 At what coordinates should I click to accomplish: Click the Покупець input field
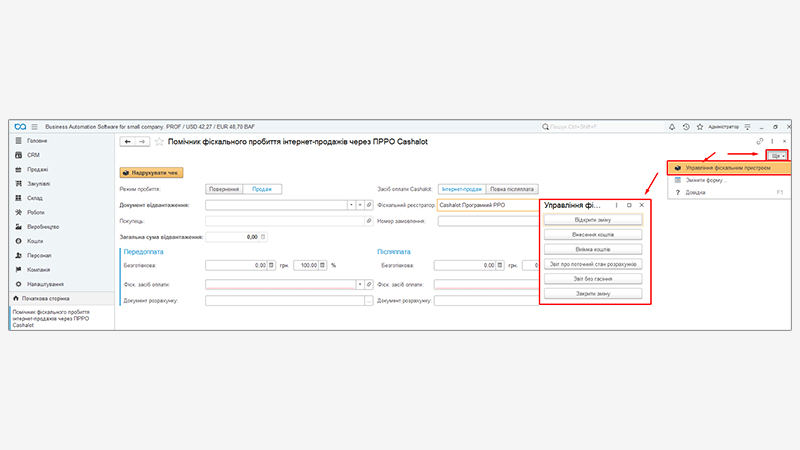(x=285, y=221)
